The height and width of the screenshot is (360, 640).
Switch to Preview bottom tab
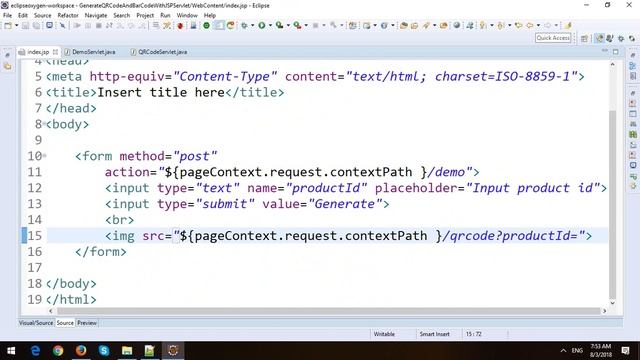click(87, 323)
